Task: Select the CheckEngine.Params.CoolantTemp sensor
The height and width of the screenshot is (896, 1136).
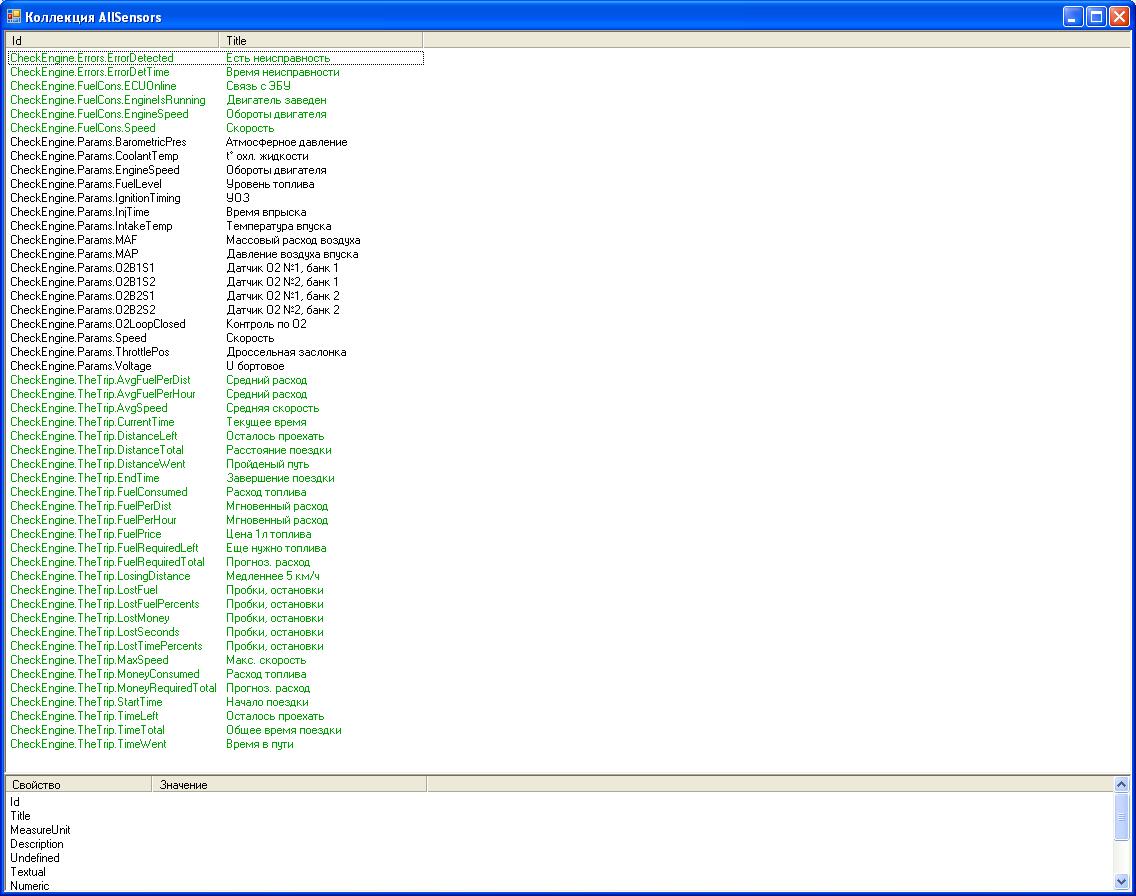Action: coord(94,156)
